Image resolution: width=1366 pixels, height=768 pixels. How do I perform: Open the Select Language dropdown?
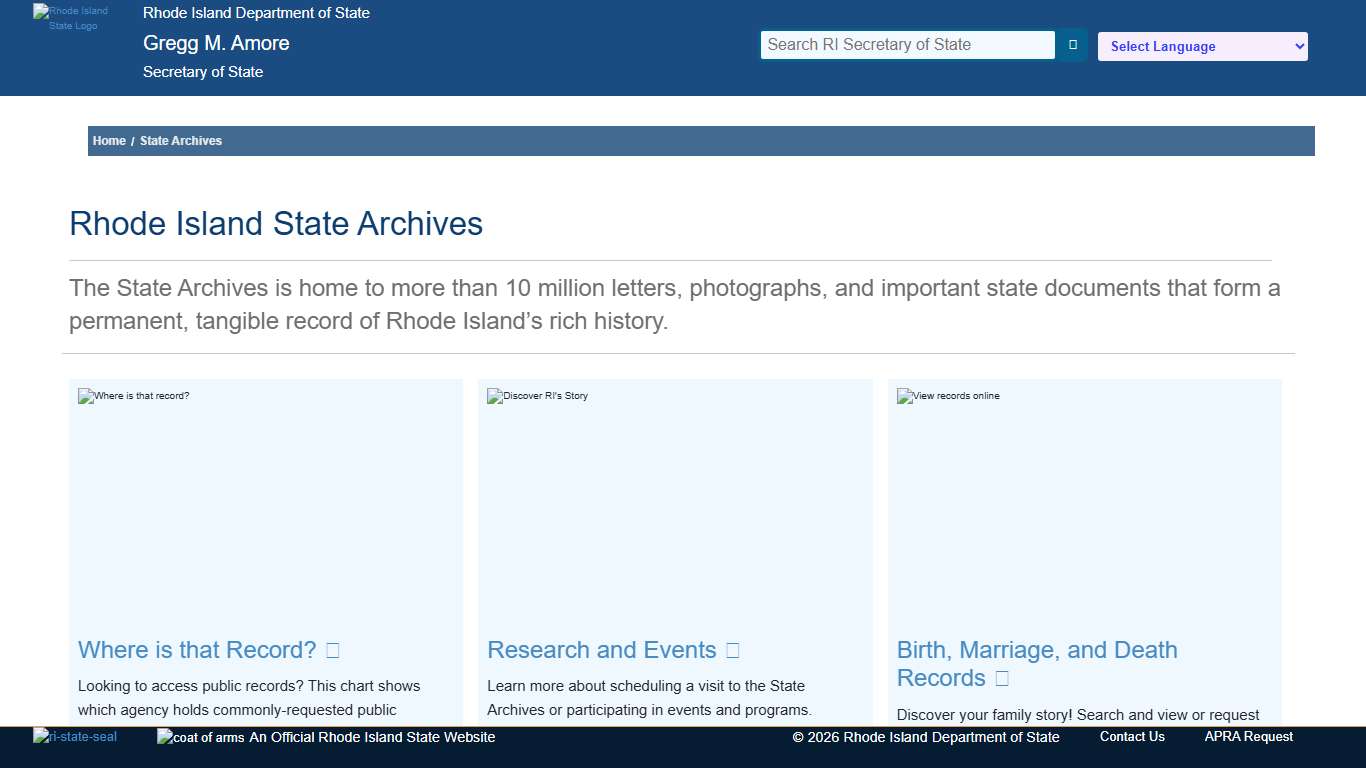(x=1202, y=46)
